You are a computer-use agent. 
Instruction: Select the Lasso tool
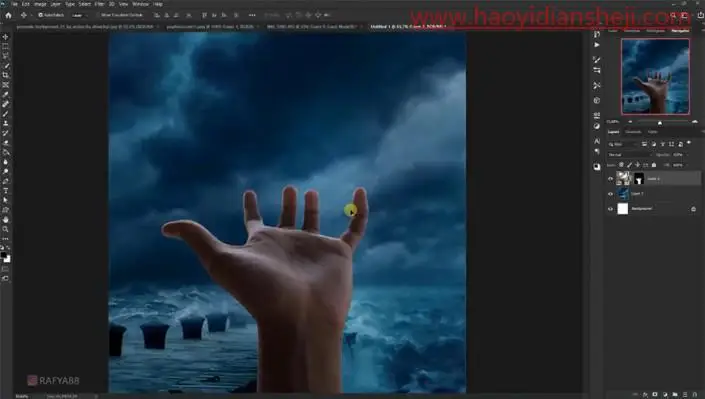point(5,56)
